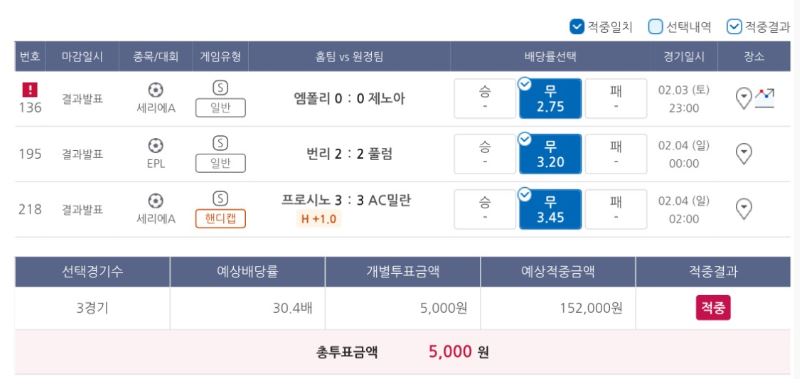The width and height of the screenshot is (800, 391).
Task: Click the S badge icon on match 218
Action: [x=220, y=199]
